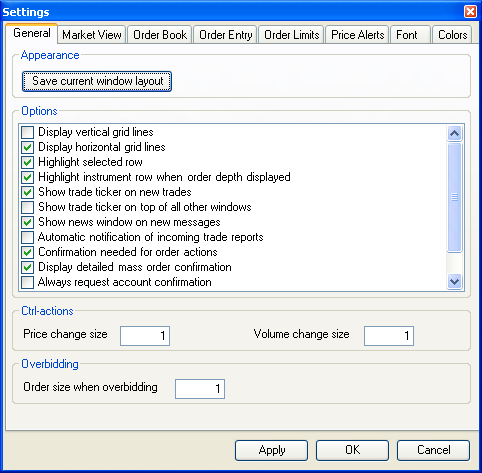The height and width of the screenshot is (473, 482).
Task: Open the Order Book tab
Action: point(160,35)
